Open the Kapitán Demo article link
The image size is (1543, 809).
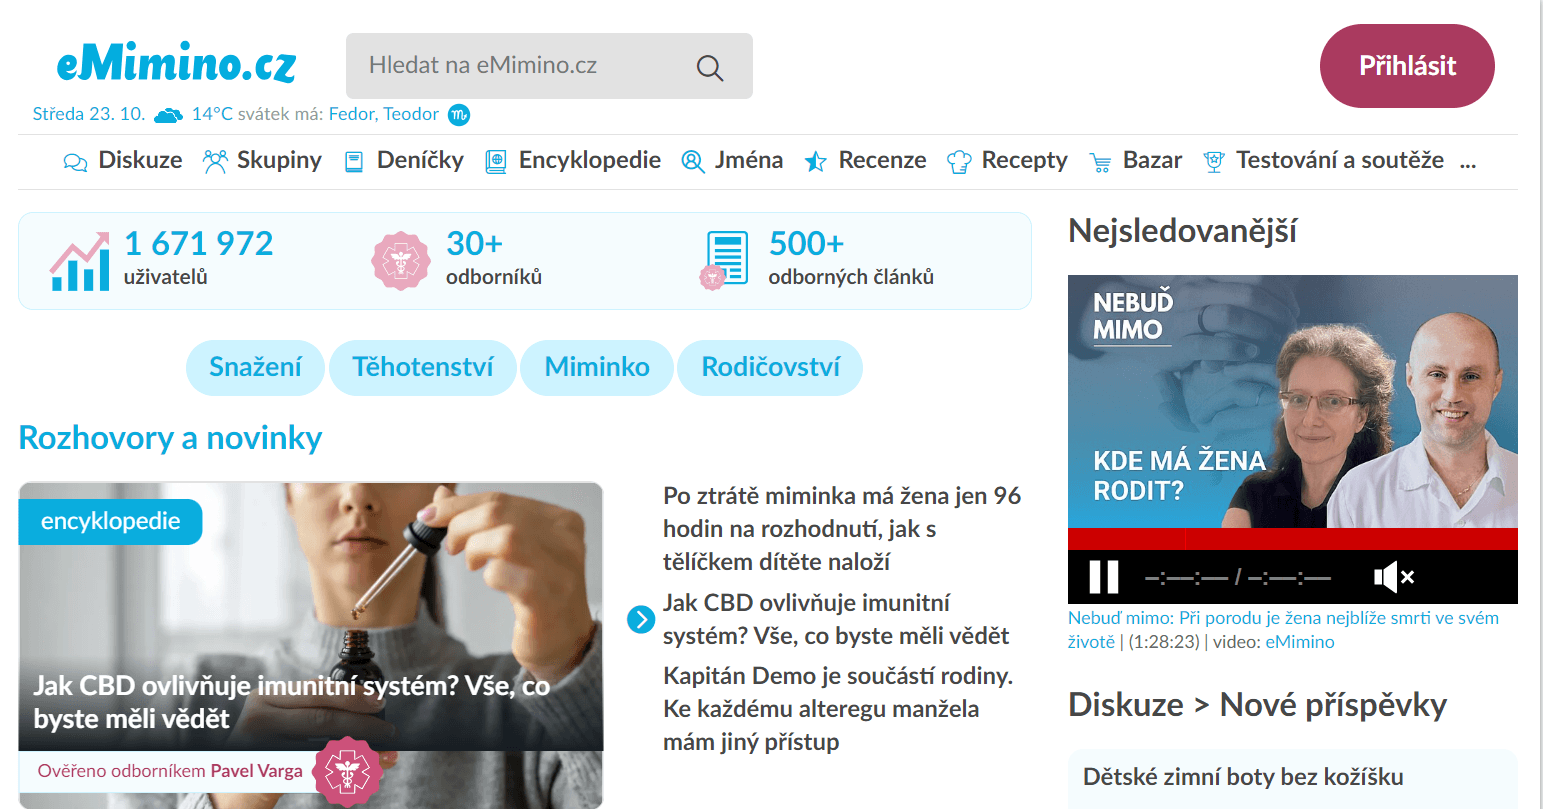(838, 709)
